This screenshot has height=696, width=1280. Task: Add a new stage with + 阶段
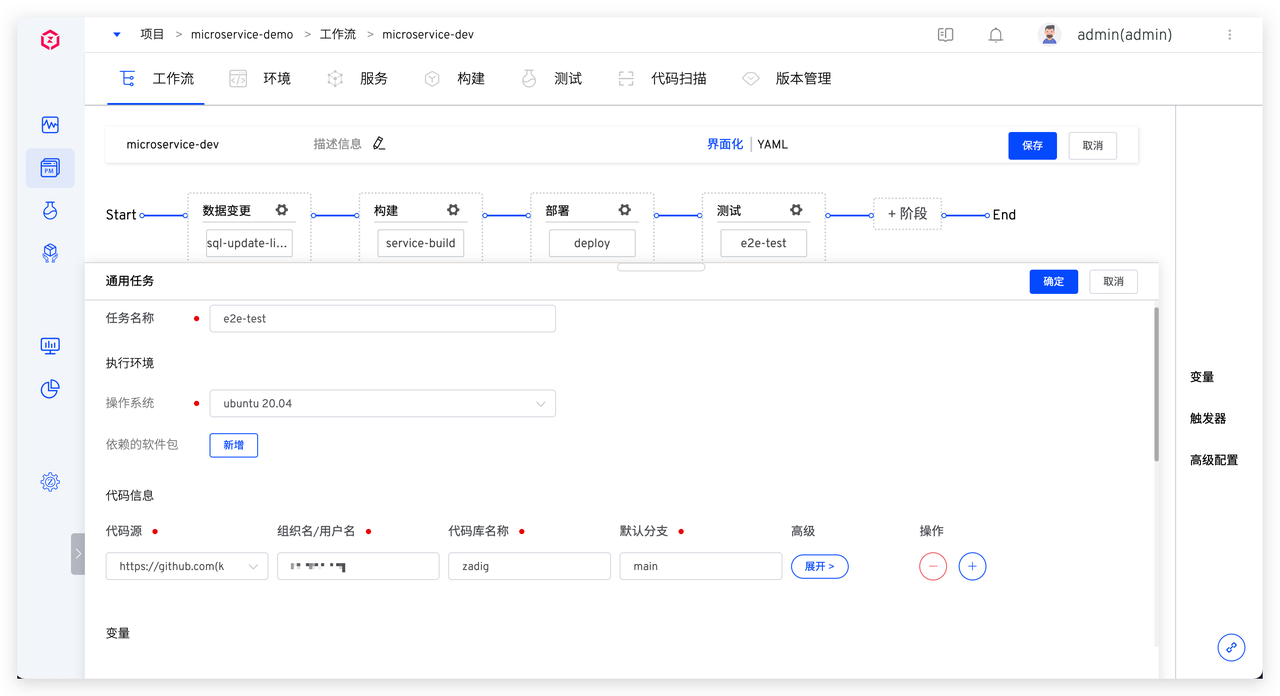907,213
